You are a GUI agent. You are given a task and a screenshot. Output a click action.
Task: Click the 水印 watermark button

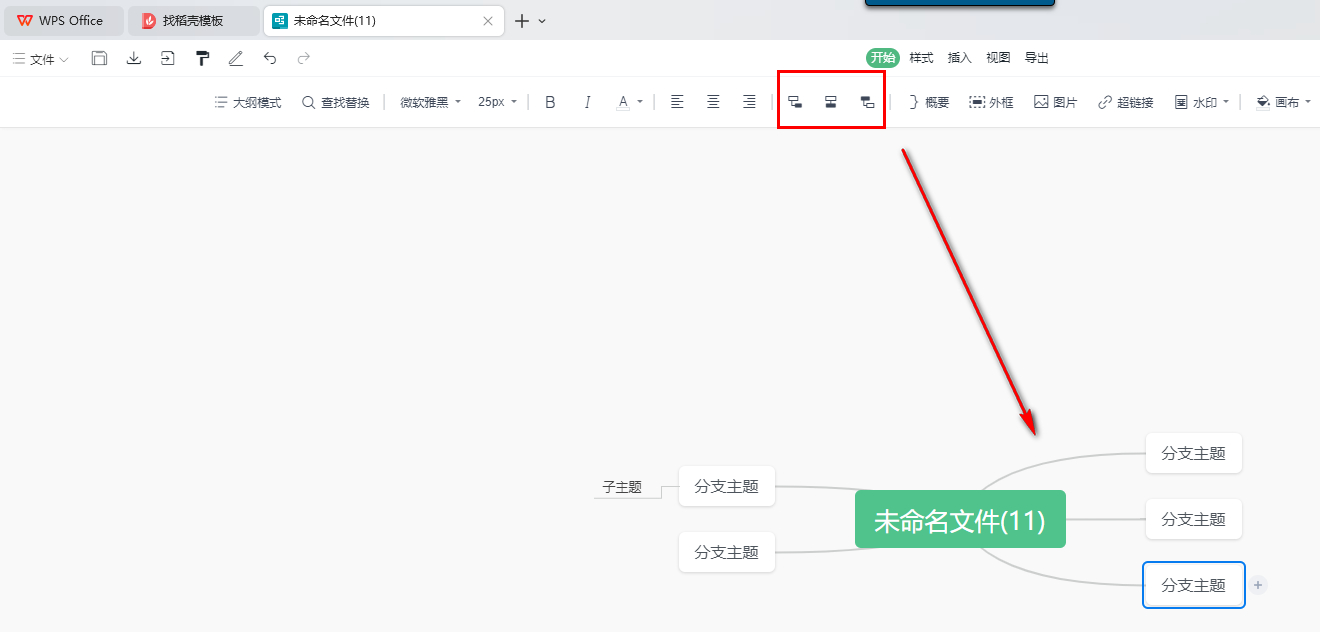(1195, 102)
